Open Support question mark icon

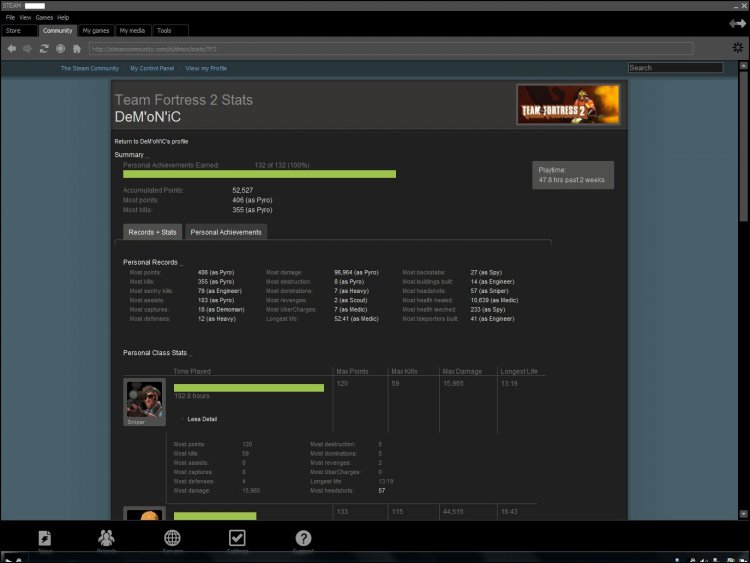pyautogui.click(x=303, y=538)
